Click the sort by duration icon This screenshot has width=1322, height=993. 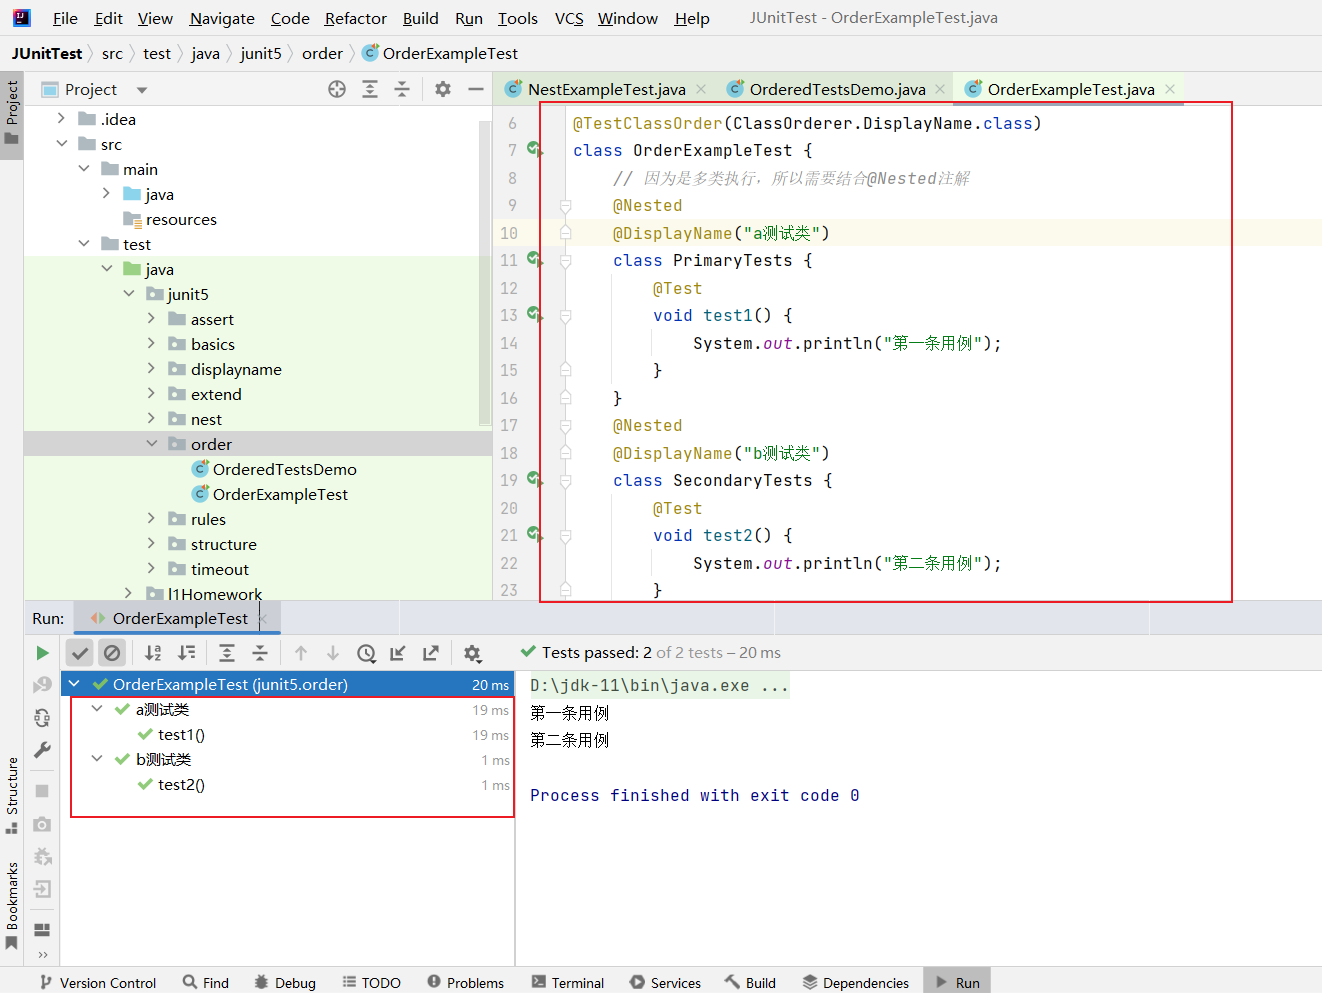(186, 653)
